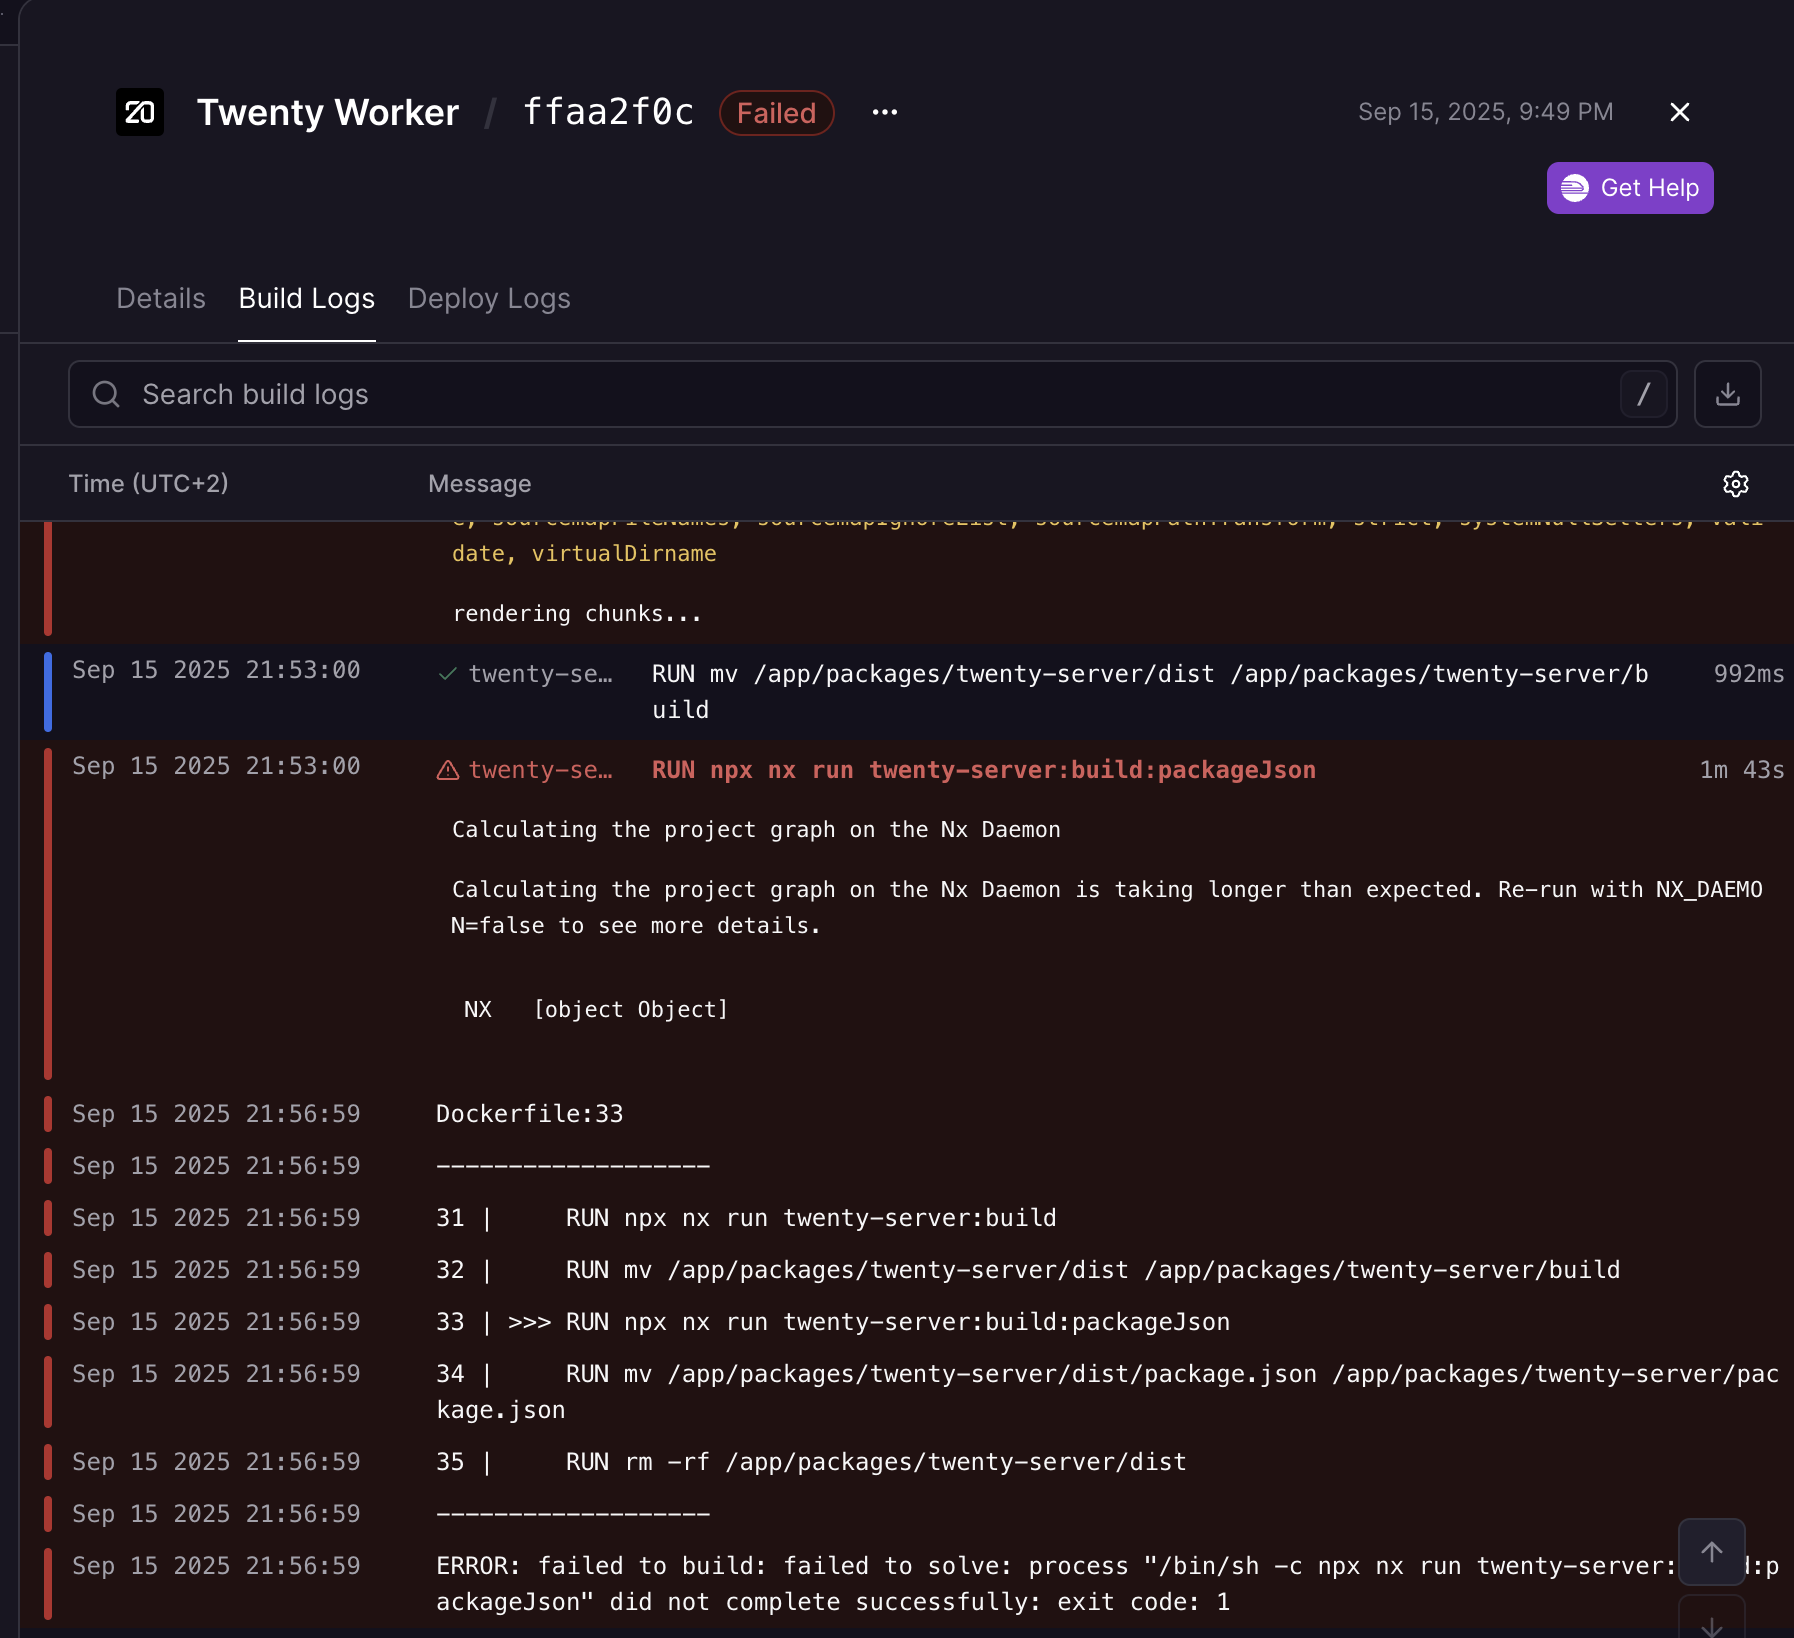The width and height of the screenshot is (1794, 1638).
Task: Click the magnifier search icon
Action: point(106,394)
